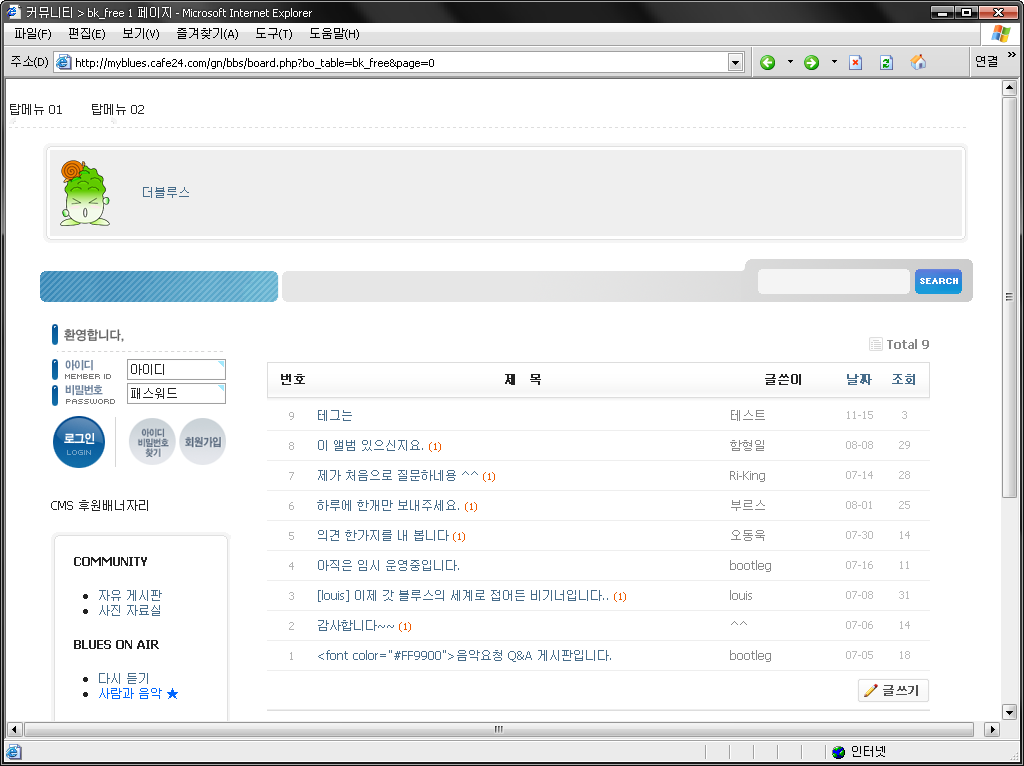The width and height of the screenshot is (1024, 766).
Task: Open post 아직은 임시 운영중입니다.
Action: click(x=389, y=566)
